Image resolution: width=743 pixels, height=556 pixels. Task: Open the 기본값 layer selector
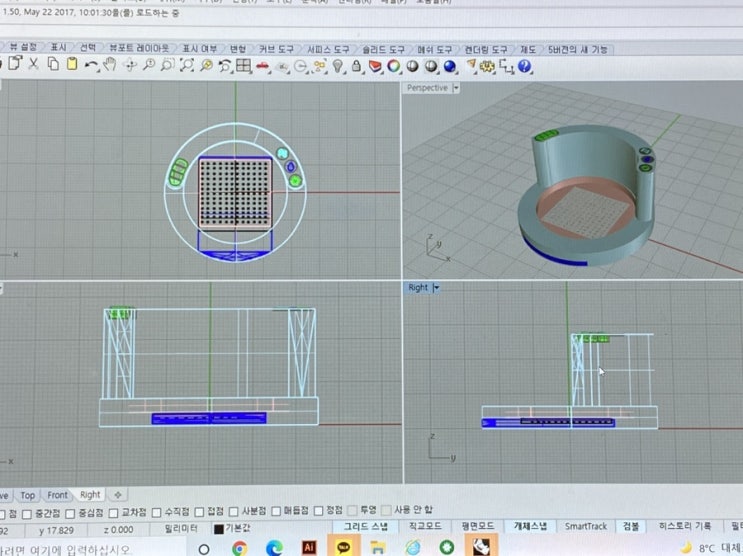pos(238,528)
